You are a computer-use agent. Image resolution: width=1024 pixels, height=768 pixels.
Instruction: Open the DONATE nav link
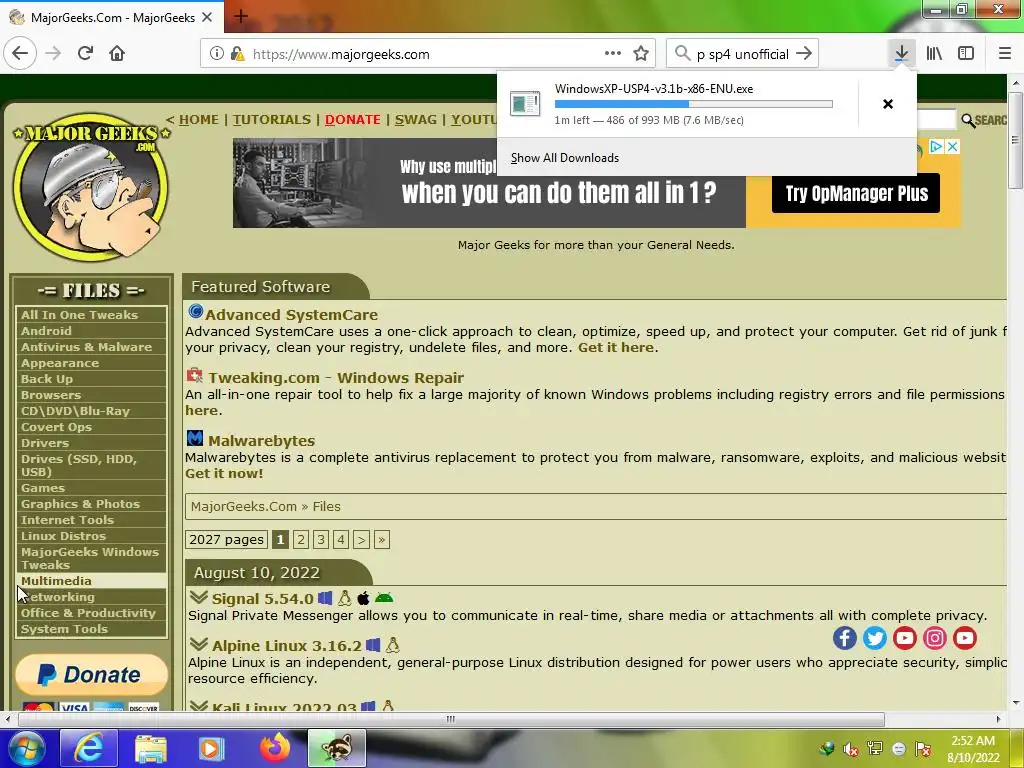353,120
